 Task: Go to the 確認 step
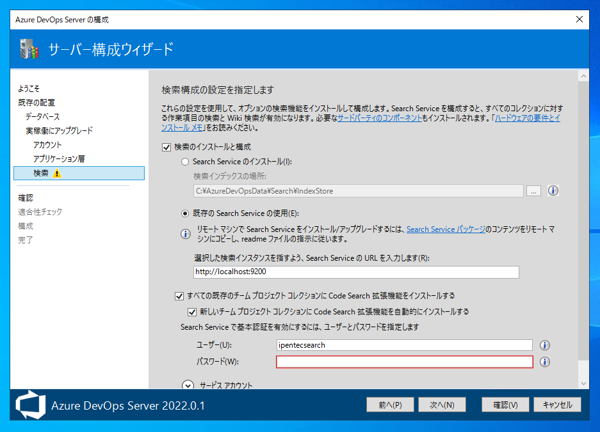26,198
